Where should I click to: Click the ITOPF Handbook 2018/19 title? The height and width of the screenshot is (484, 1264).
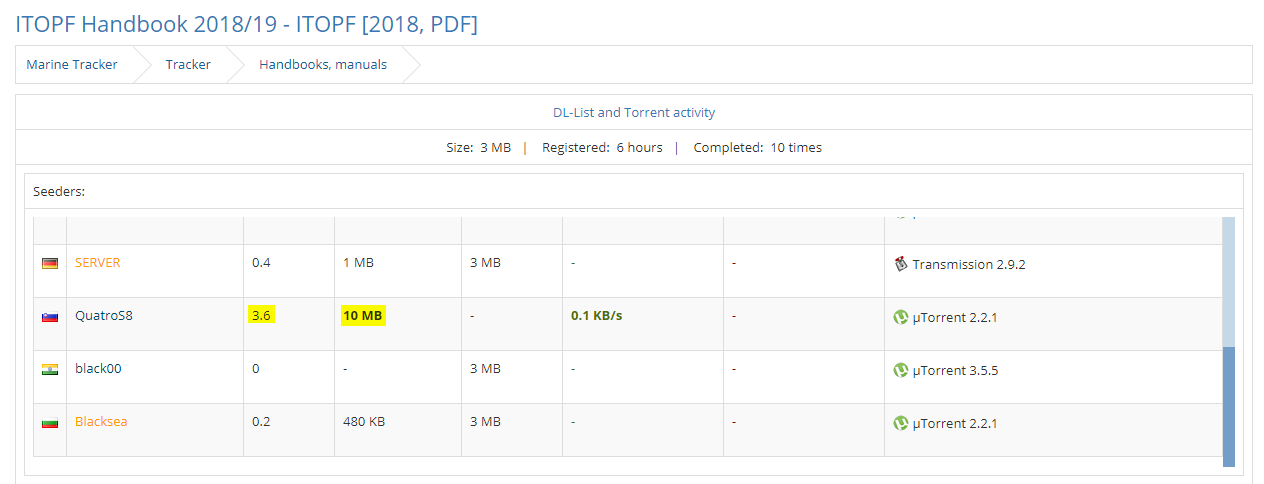coord(246,22)
